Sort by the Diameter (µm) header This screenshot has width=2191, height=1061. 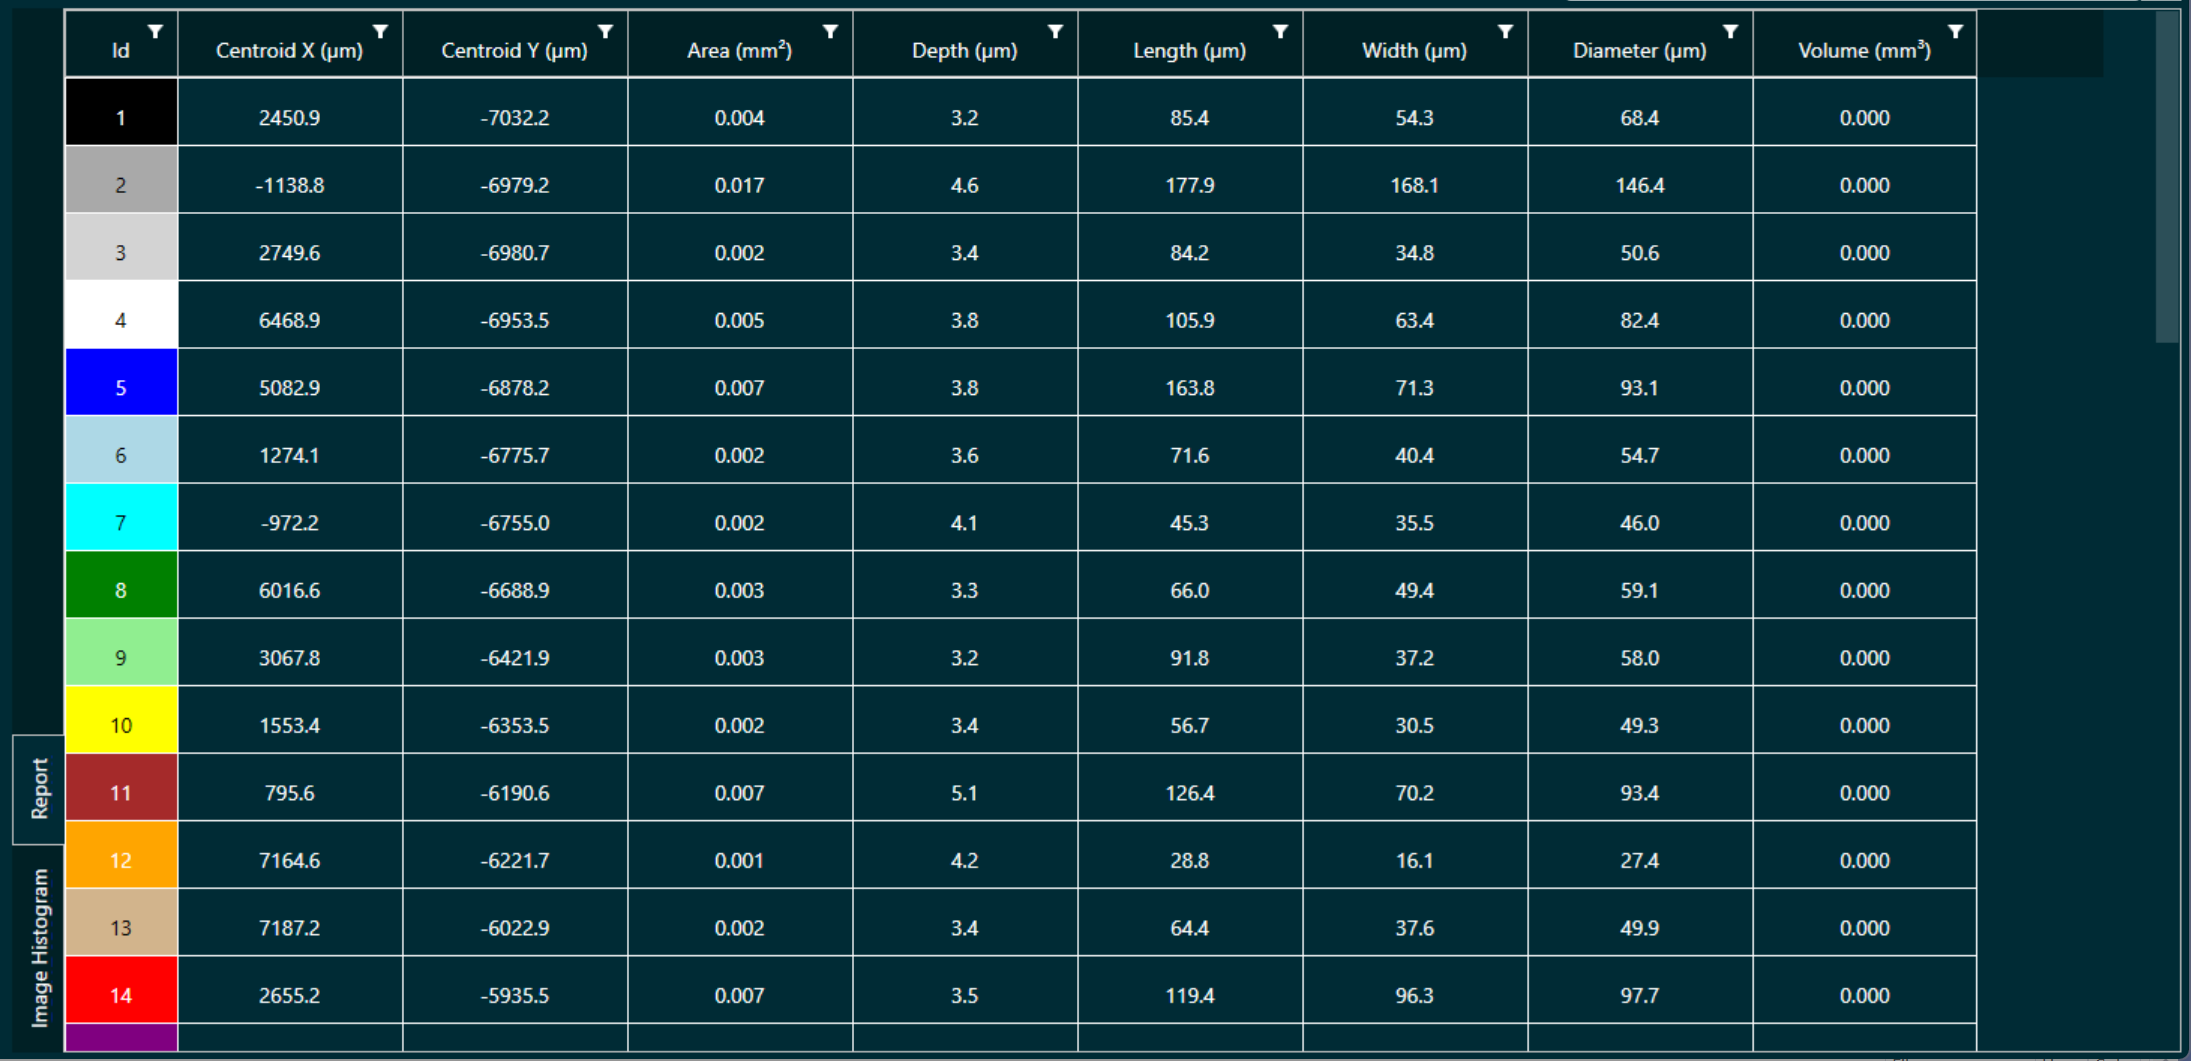(1638, 51)
